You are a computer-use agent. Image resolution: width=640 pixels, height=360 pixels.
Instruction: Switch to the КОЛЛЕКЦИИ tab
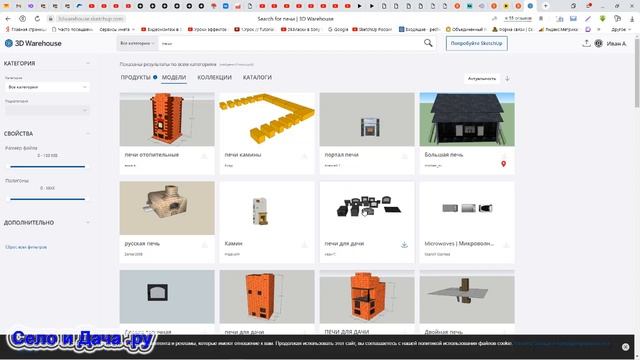coord(214,77)
